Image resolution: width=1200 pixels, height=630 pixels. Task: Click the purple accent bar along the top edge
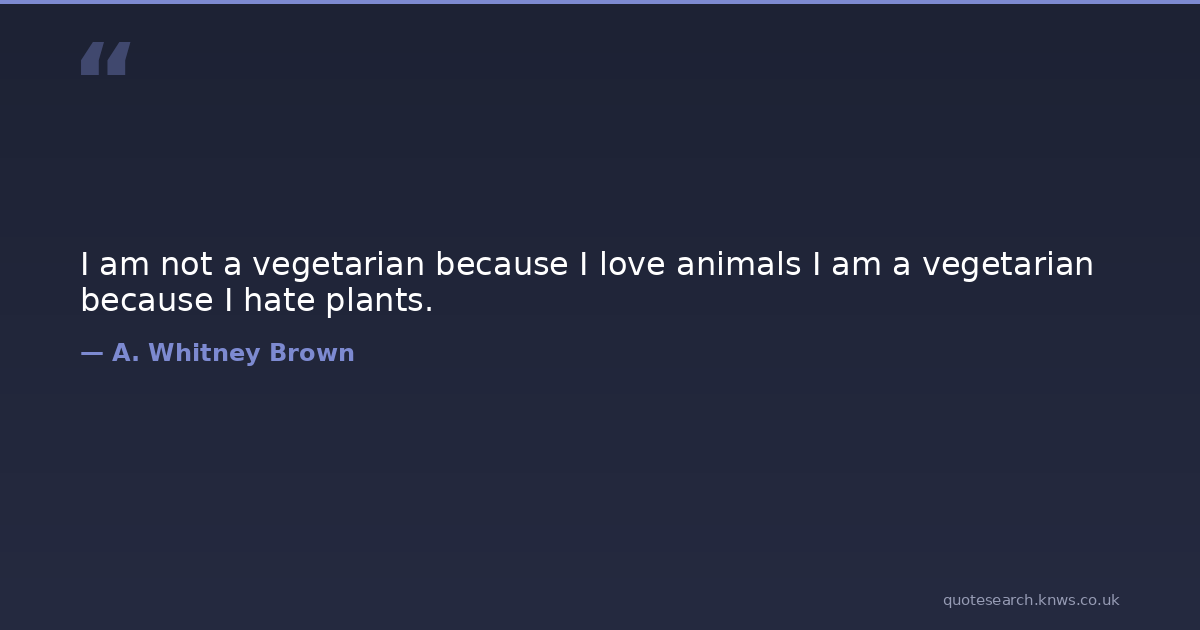click(600, 2)
